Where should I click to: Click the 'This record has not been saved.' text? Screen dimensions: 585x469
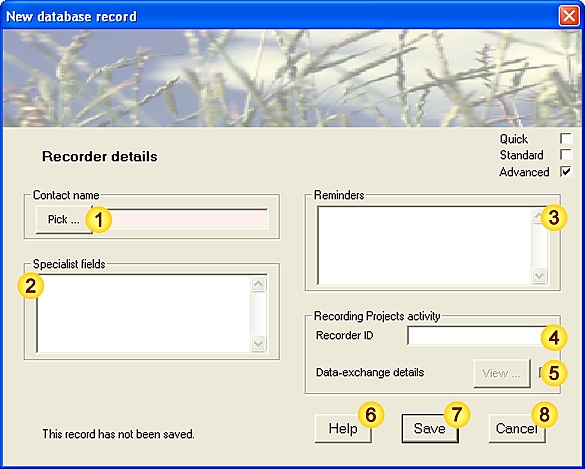pos(118,434)
